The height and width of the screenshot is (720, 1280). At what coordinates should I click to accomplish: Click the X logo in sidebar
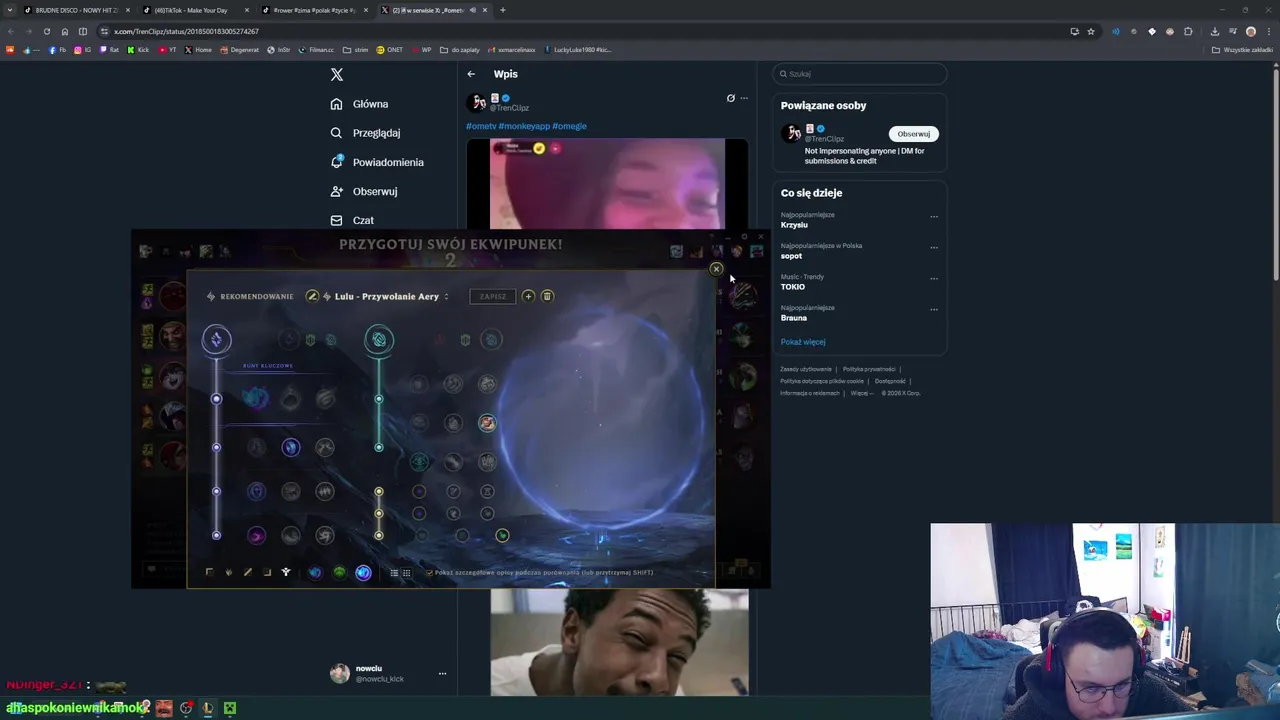coord(337,75)
